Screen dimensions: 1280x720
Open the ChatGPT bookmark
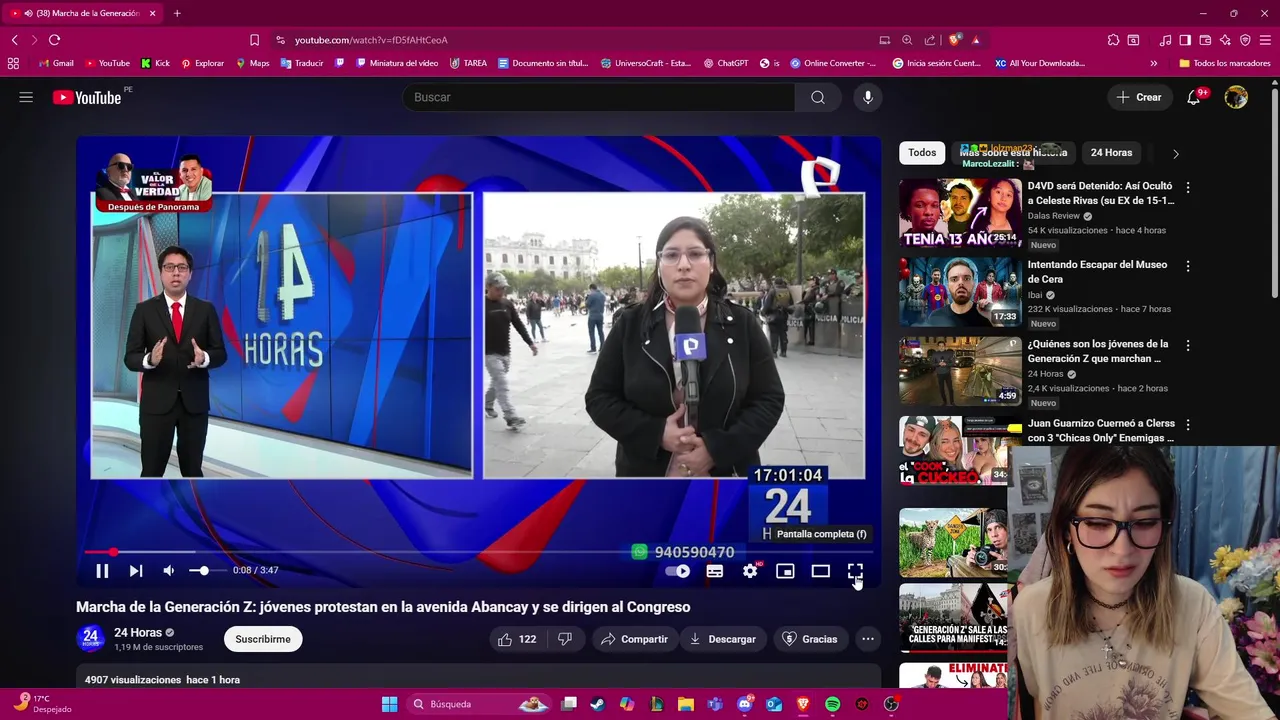(x=726, y=63)
